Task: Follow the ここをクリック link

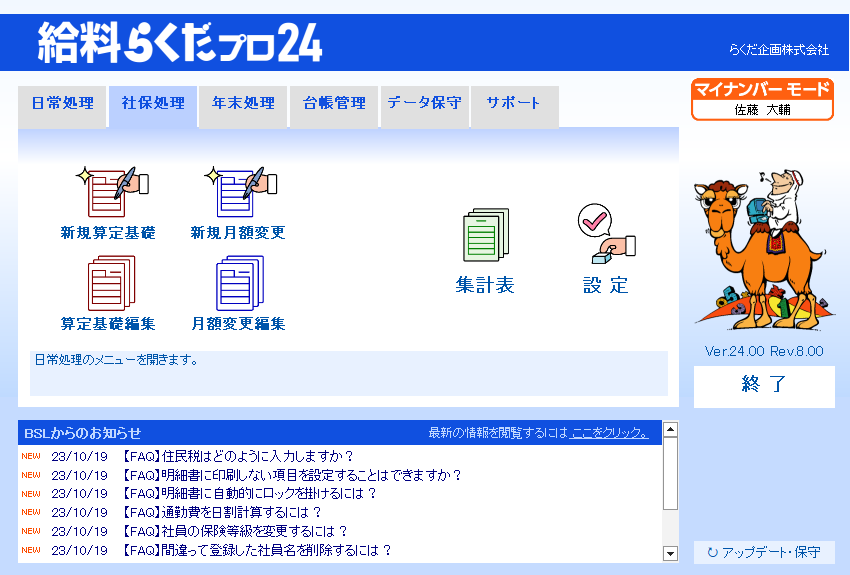Action: pyautogui.click(x=609, y=432)
